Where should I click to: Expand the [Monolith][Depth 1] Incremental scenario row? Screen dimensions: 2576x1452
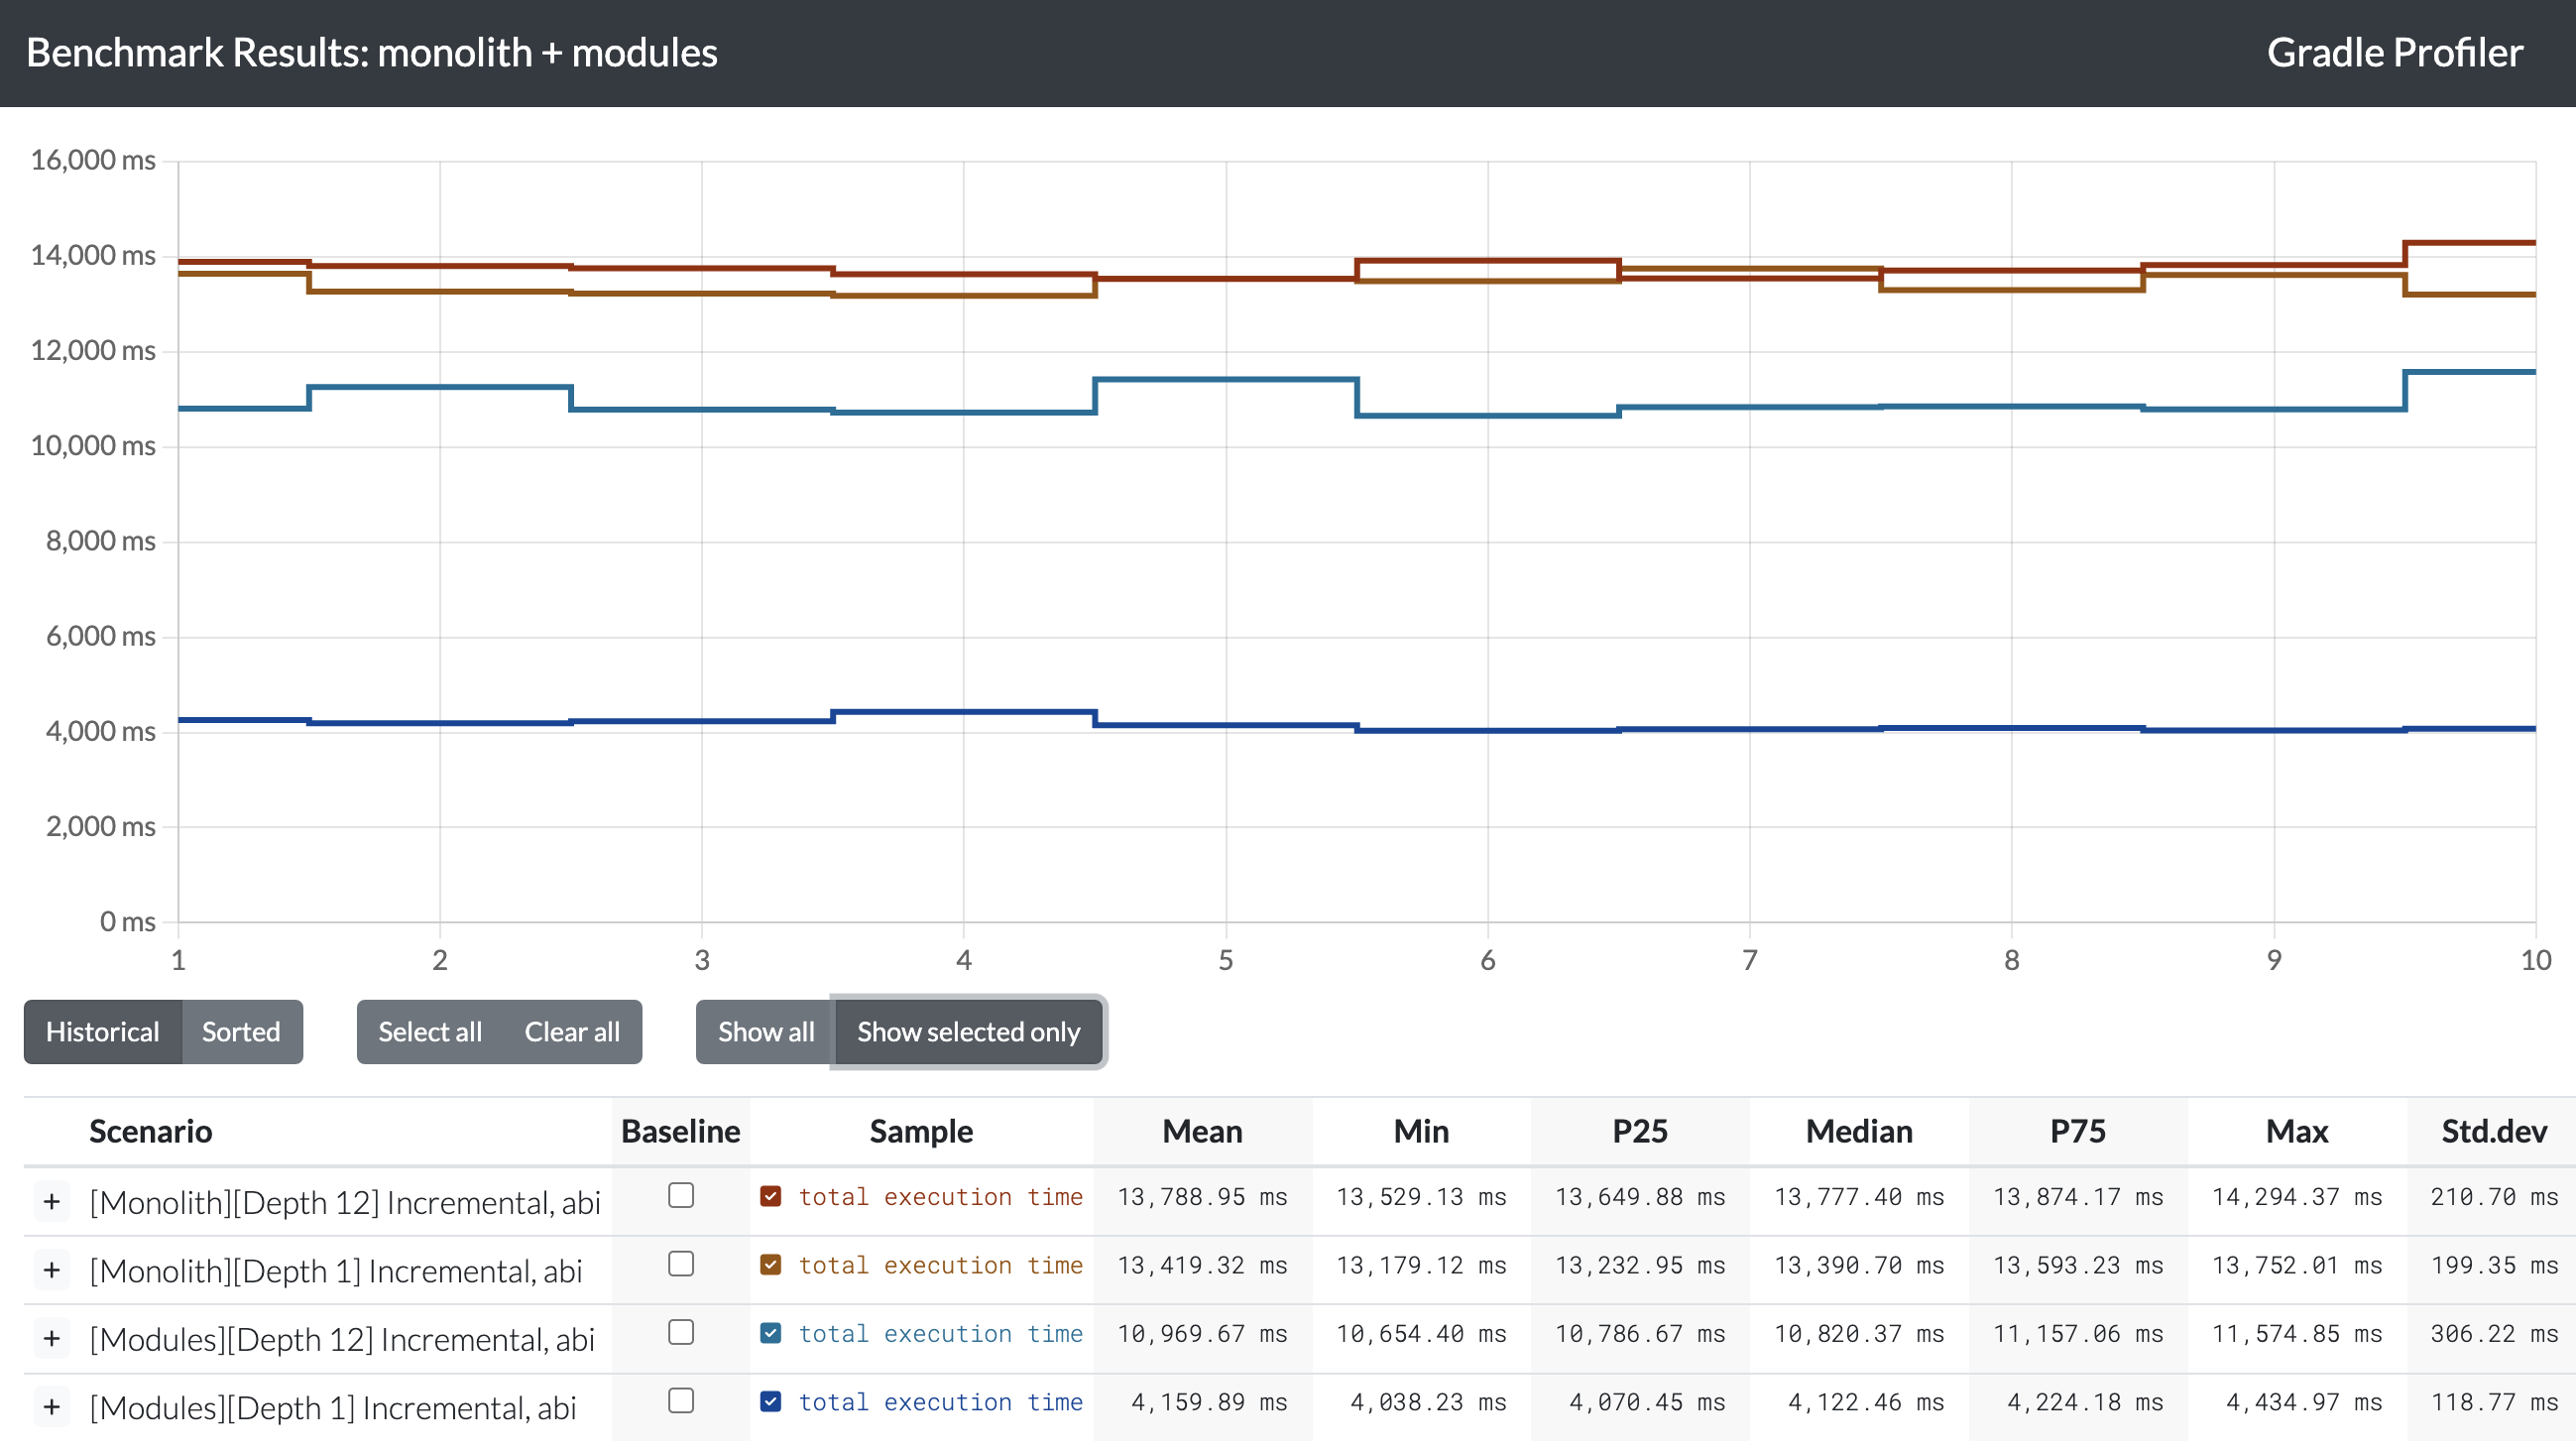(52, 1270)
